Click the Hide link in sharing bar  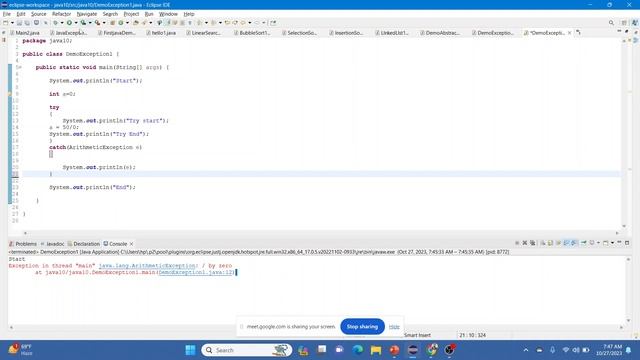pyautogui.click(x=394, y=327)
